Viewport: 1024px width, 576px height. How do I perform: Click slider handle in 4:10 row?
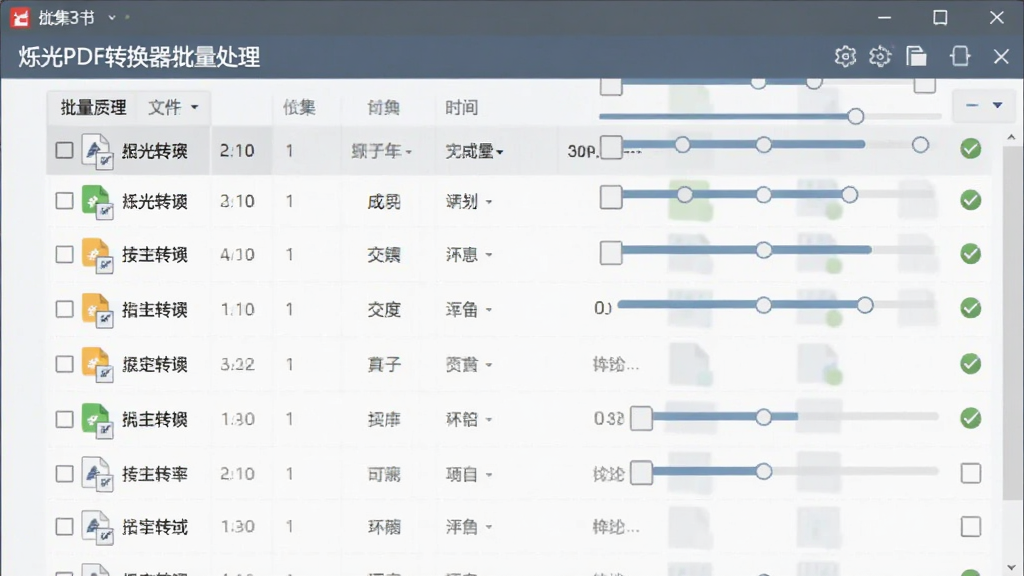pos(763,250)
